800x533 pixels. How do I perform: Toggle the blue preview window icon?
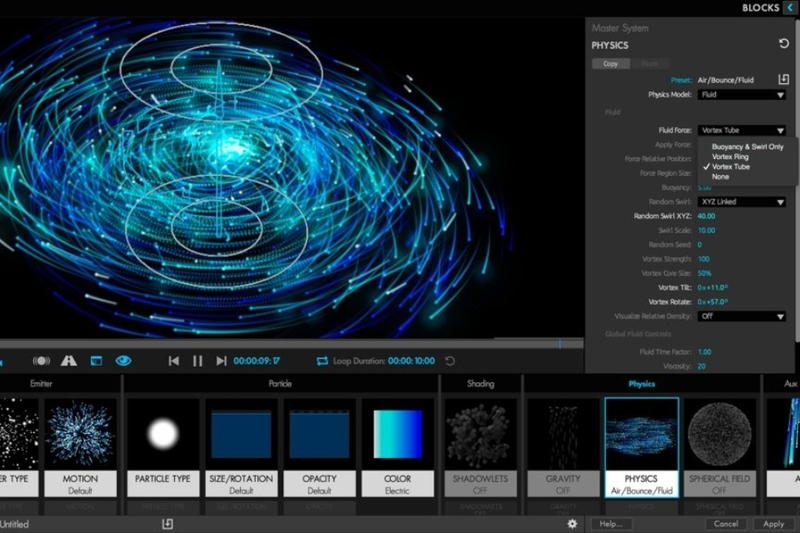[96, 361]
